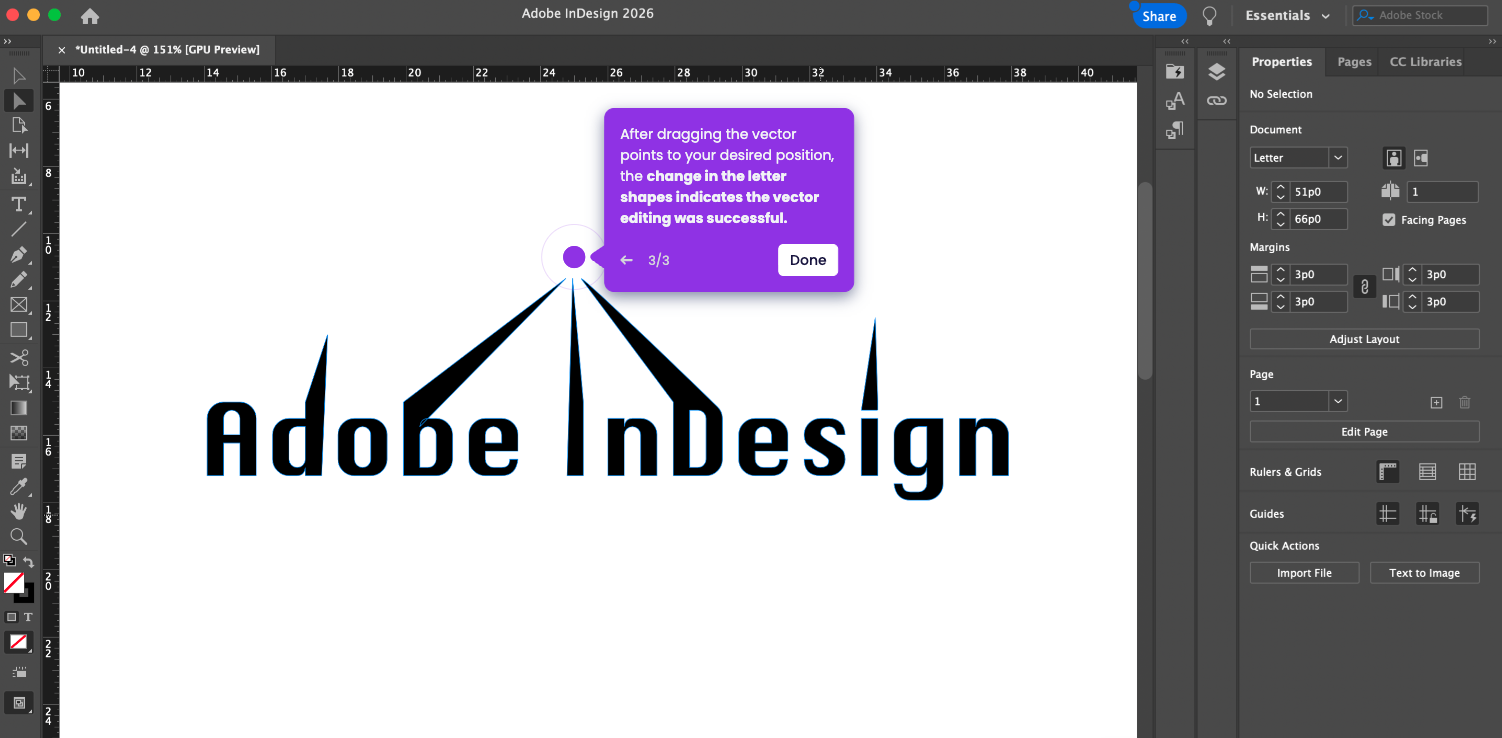
Task: Open the Character Styles panel icon
Action: click(x=1175, y=101)
